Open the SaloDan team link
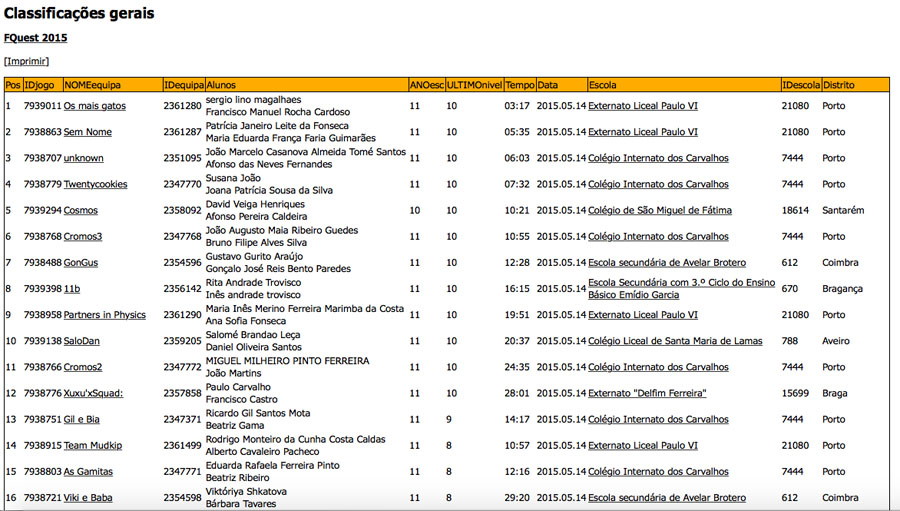The image size is (900, 511). 82,341
